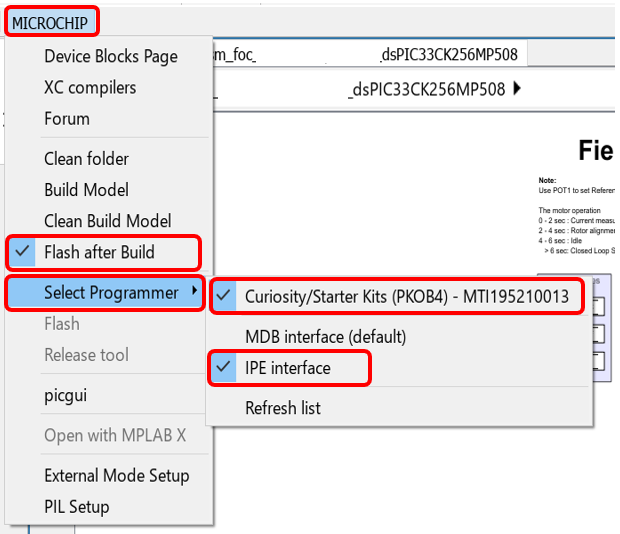Screen dimensions: 620x534
Task: Open Device Blocks Page entry
Action: point(111,57)
